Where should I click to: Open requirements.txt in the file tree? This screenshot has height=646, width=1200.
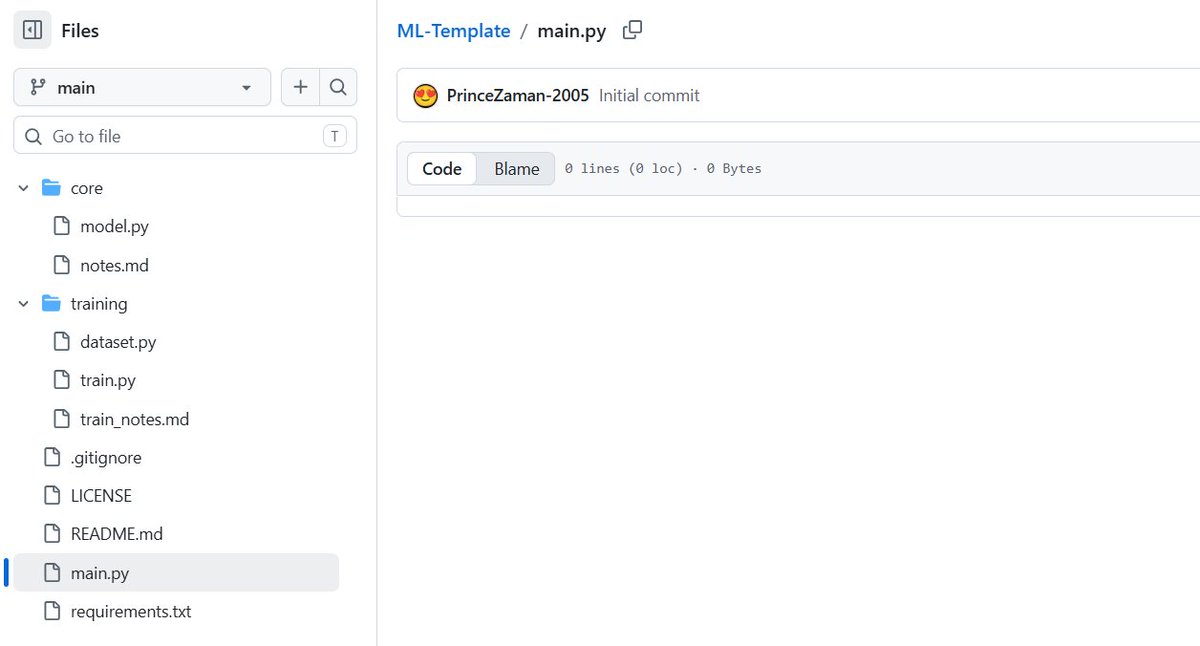131,611
